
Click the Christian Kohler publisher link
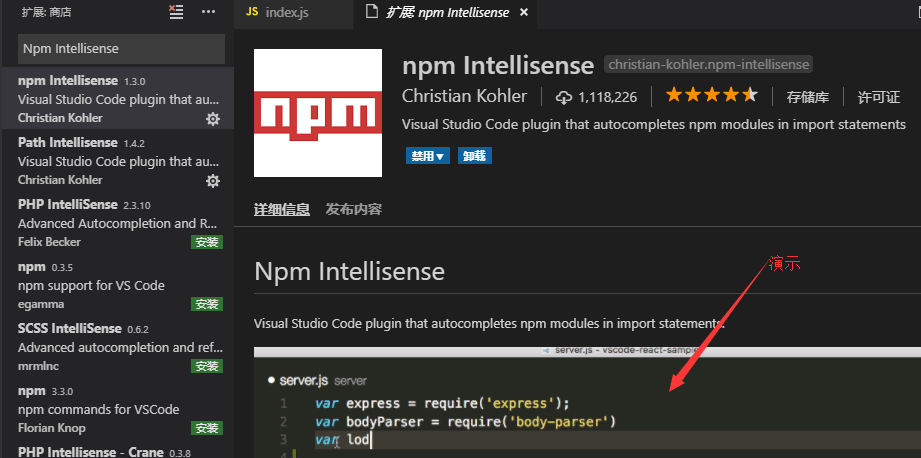click(465, 96)
